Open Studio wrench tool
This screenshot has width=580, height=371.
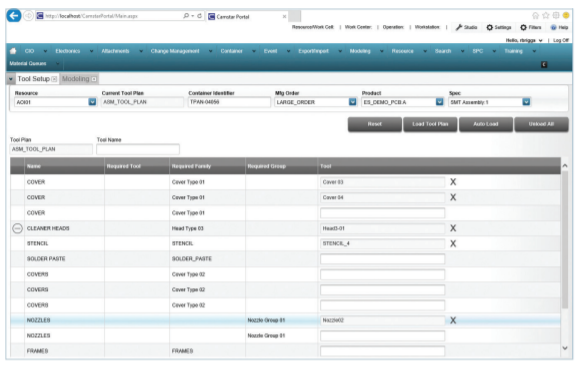click(466, 27)
